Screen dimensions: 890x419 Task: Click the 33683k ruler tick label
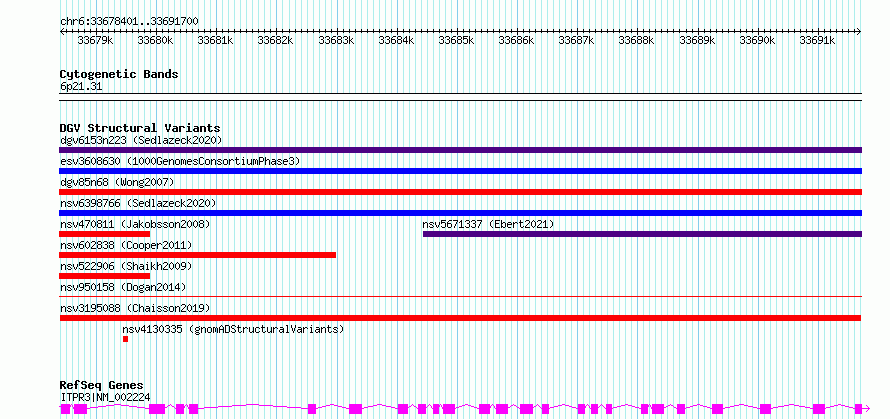pos(336,40)
